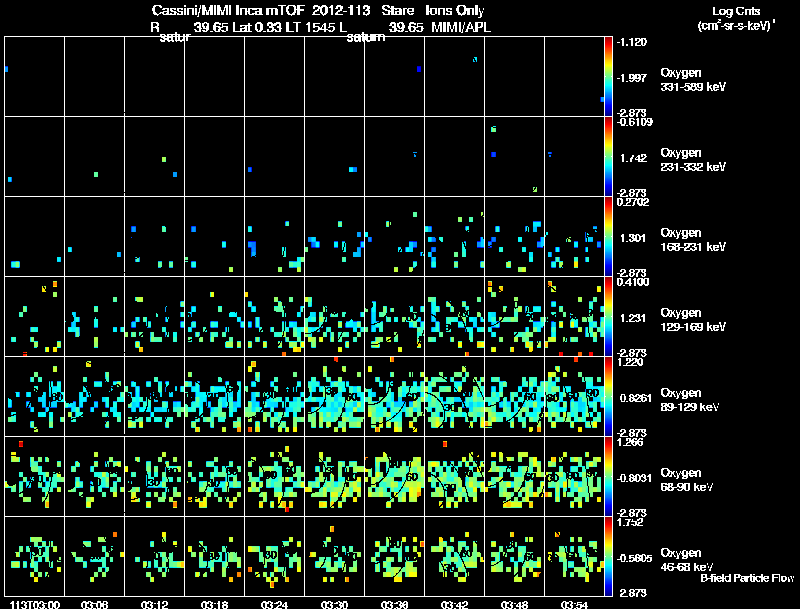The width and height of the screenshot is (800, 609).
Task: Click the Log Cnts units header
Action: point(736,18)
